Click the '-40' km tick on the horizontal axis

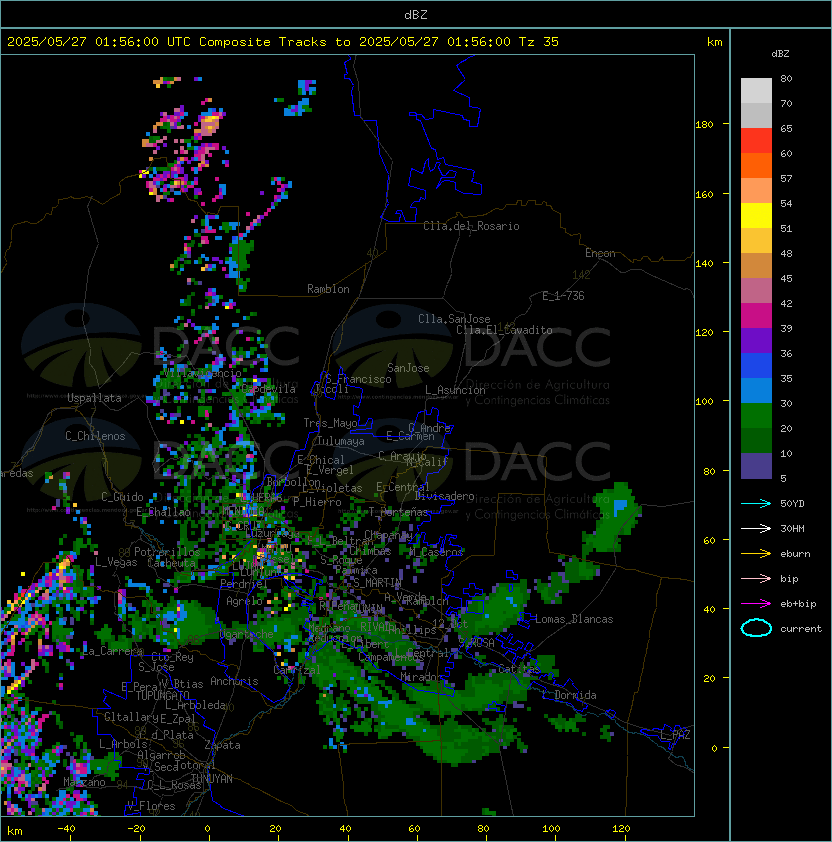[x=66, y=829]
